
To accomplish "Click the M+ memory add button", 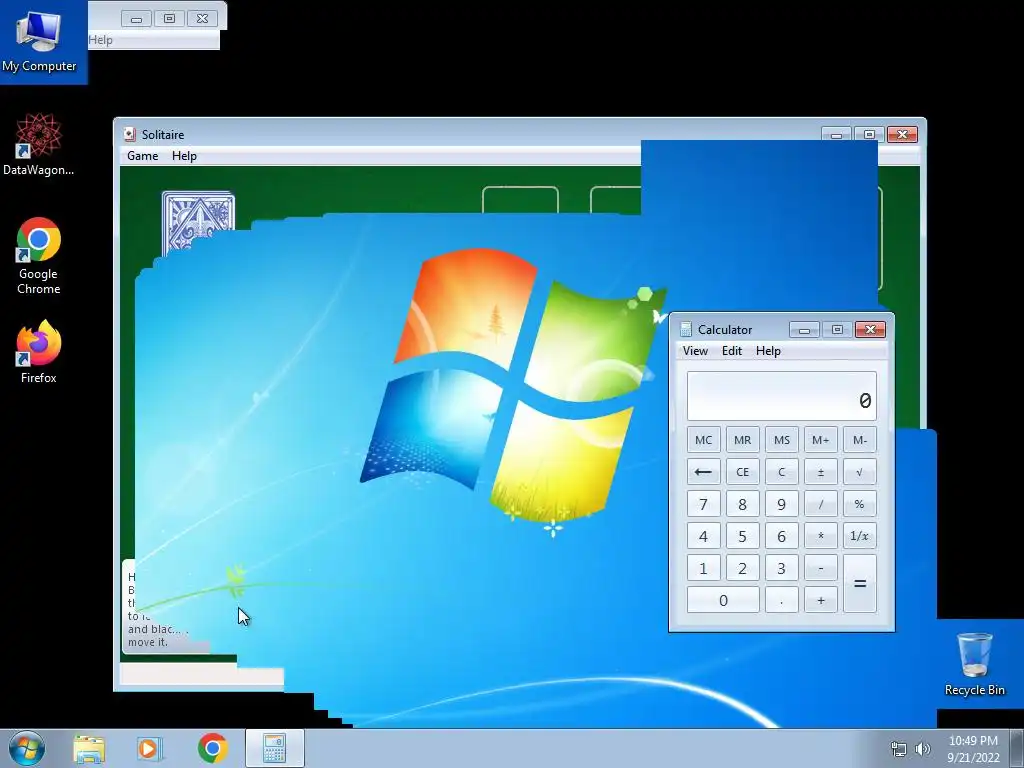I will pos(821,440).
